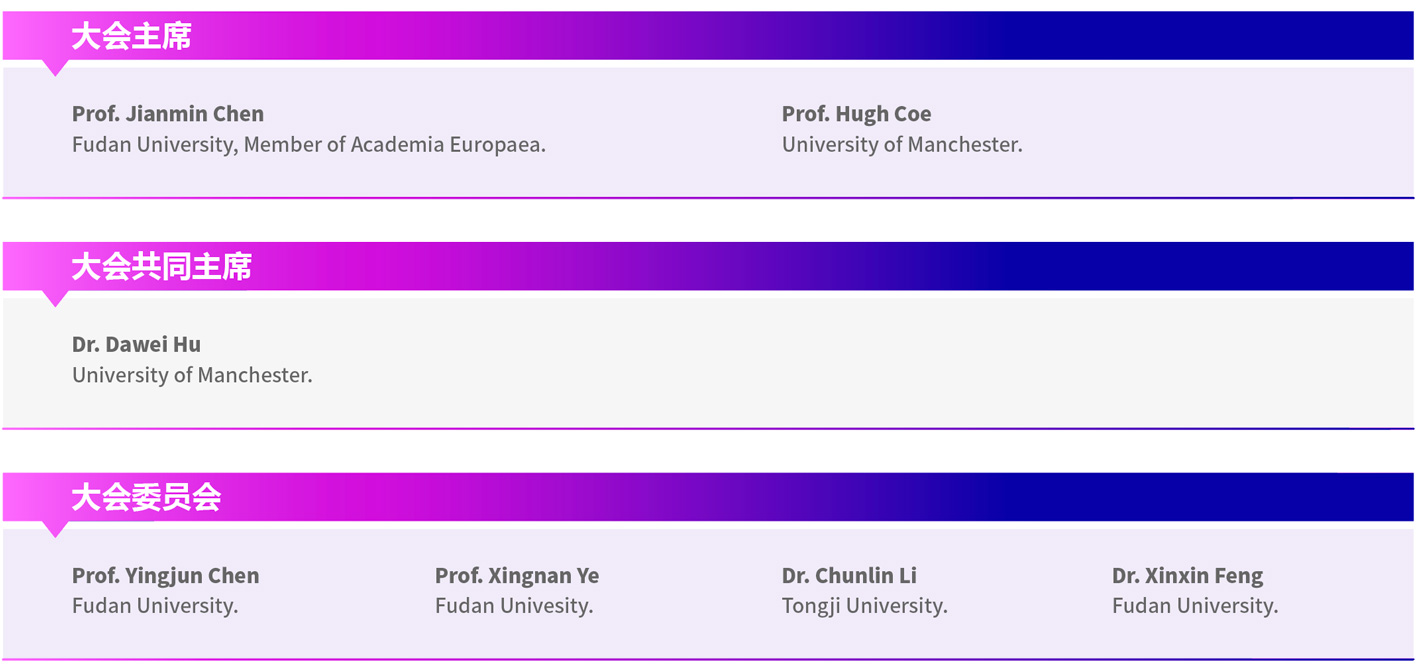Click the Tongji University affiliation text
Image resolution: width=1417 pixels, height=669 pixels.
coord(864,606)
